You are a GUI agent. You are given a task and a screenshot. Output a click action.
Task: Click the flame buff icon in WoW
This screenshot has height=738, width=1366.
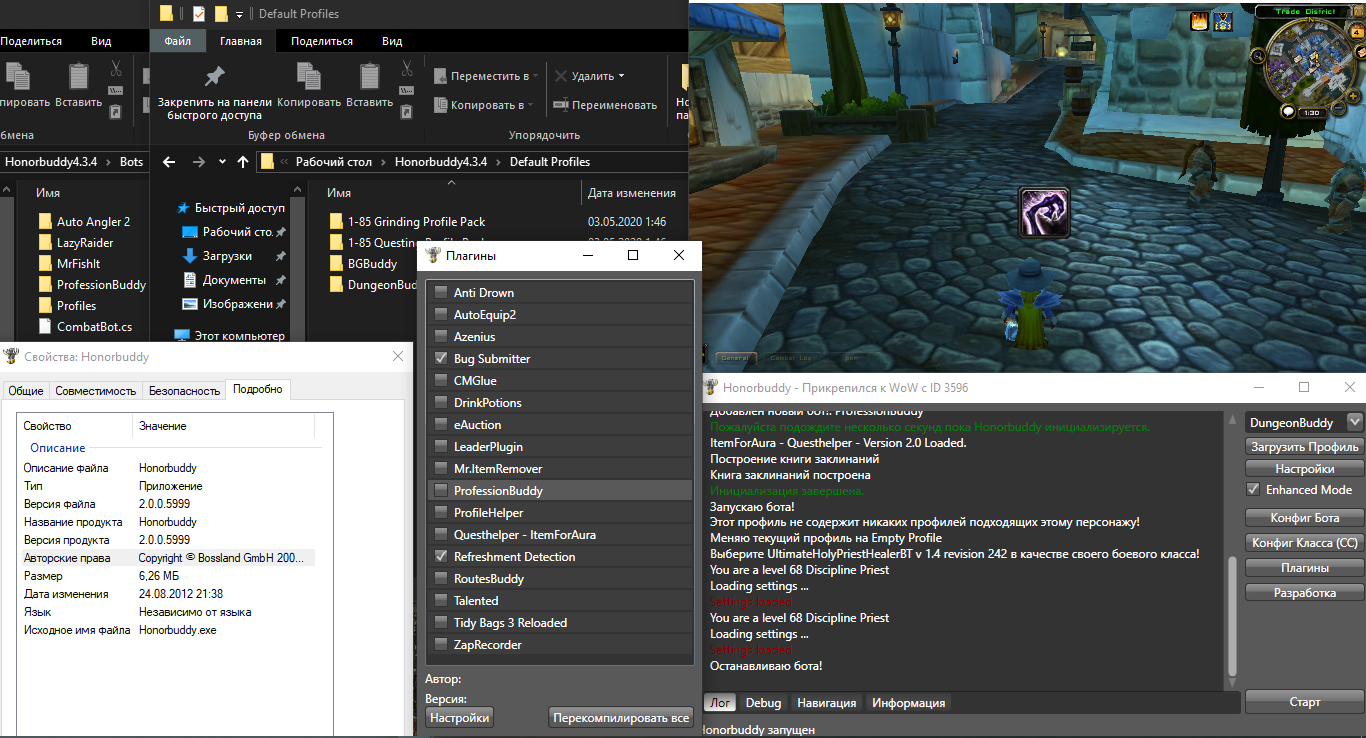[x=1200, y=20]
